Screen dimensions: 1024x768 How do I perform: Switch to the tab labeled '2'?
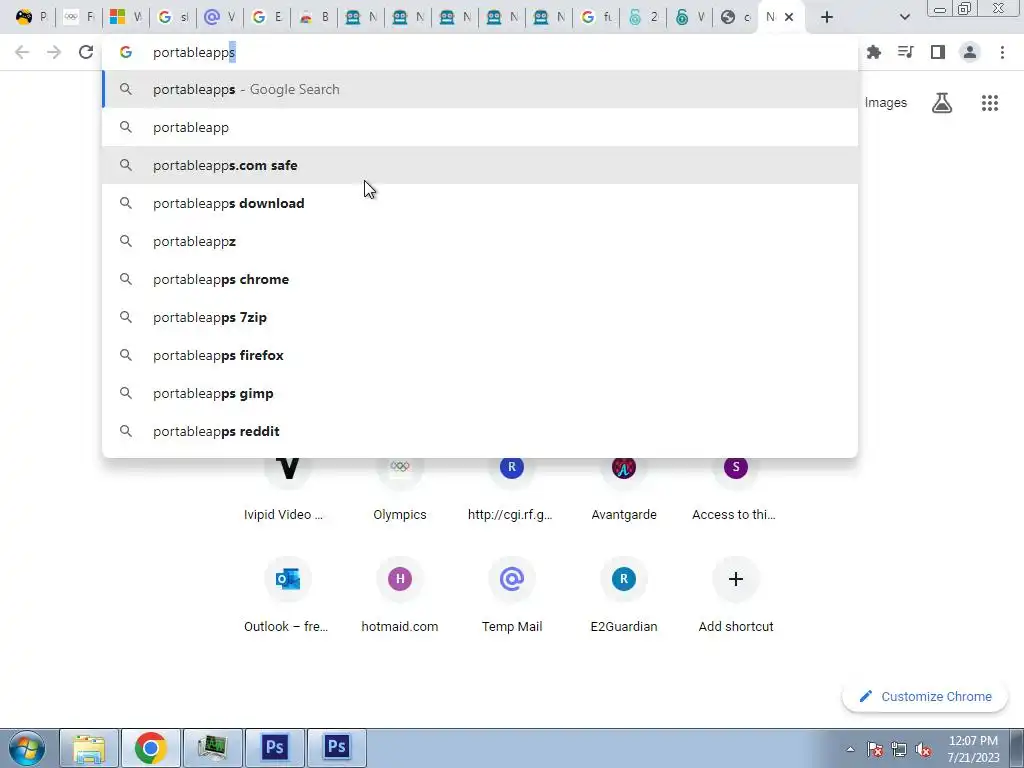click(643, 17)
